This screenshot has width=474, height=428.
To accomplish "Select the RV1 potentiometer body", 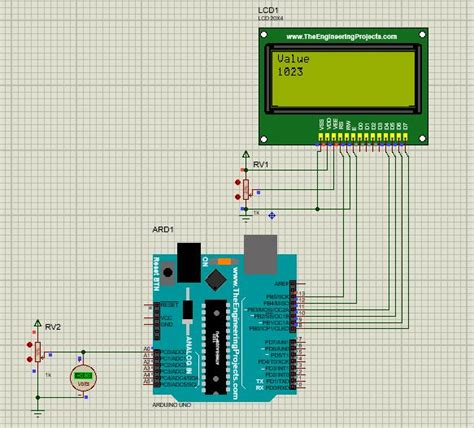I will (x=246, y=189).
